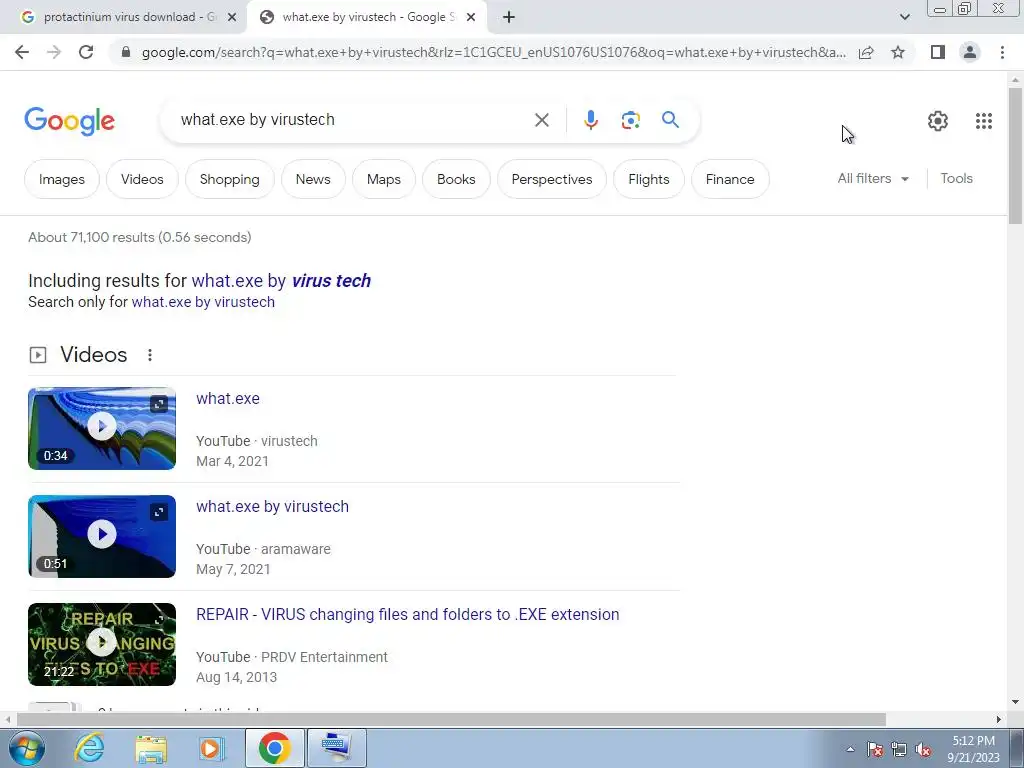Click the forward navigation arrow
The height and width of the screenshot is (768, 1024).
[x=54, y=52]
